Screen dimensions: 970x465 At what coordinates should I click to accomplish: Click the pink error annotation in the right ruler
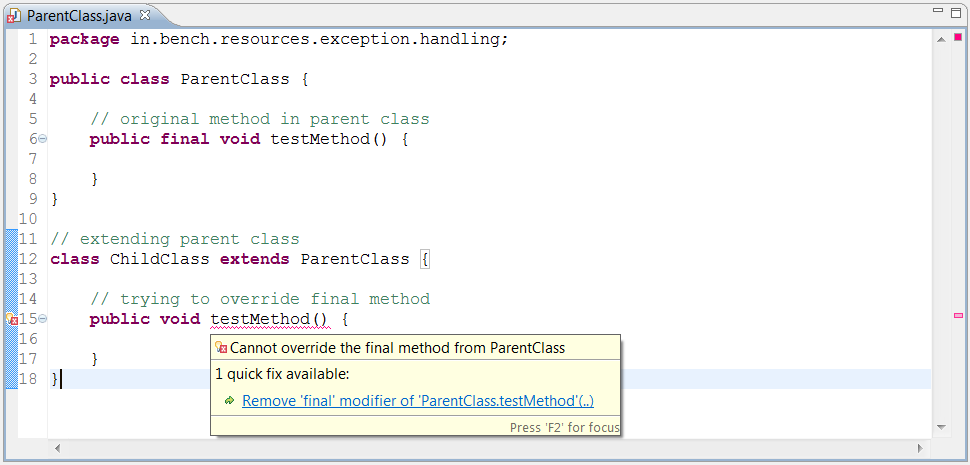tap(958, 316)
